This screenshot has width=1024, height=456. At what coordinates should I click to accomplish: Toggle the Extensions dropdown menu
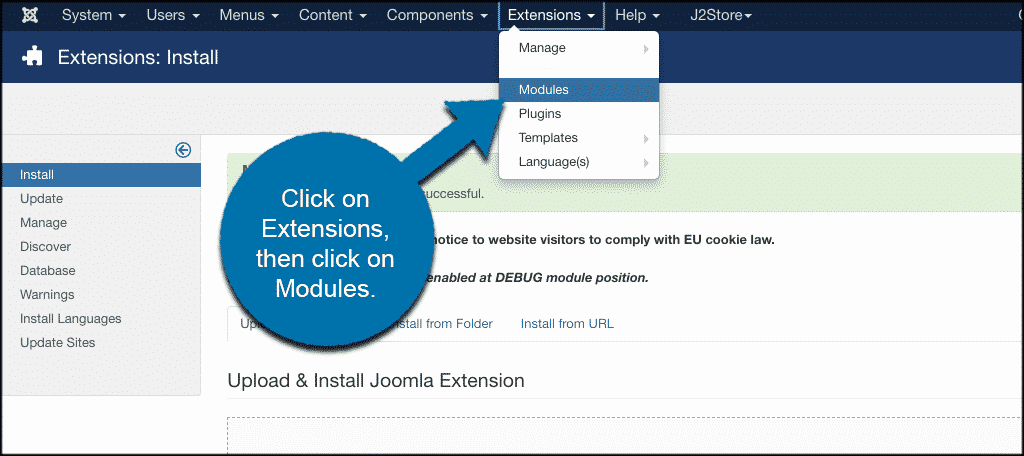click(x=551, y=15)
